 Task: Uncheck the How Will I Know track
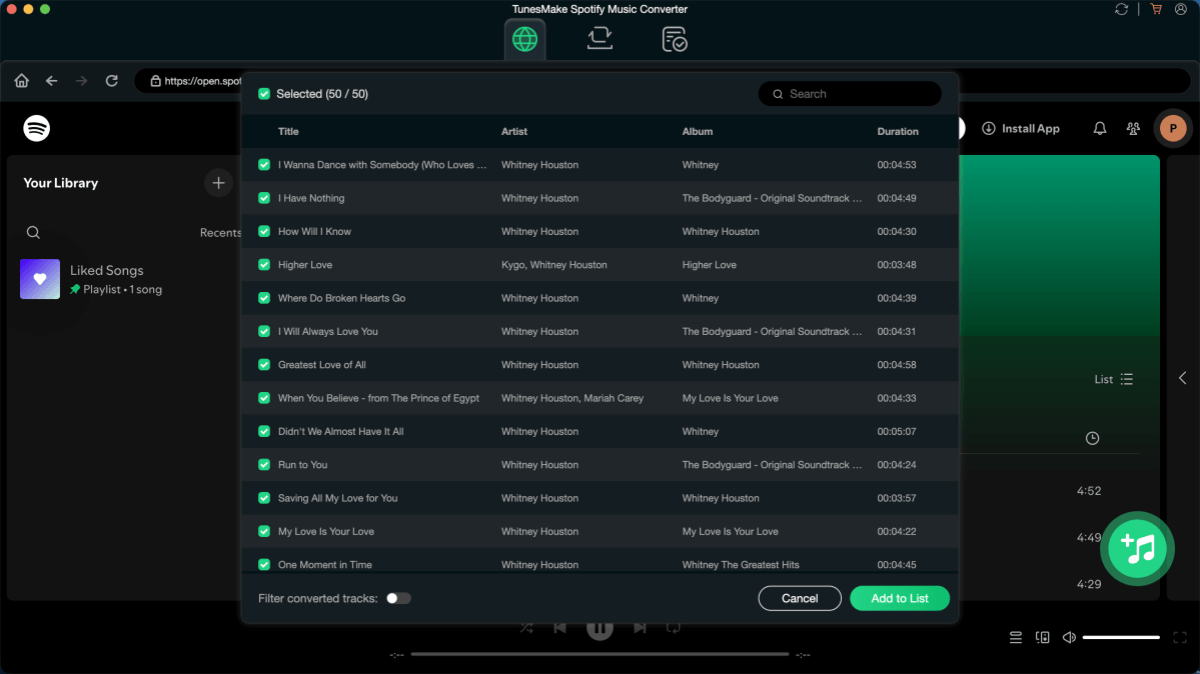click(264, 231)
